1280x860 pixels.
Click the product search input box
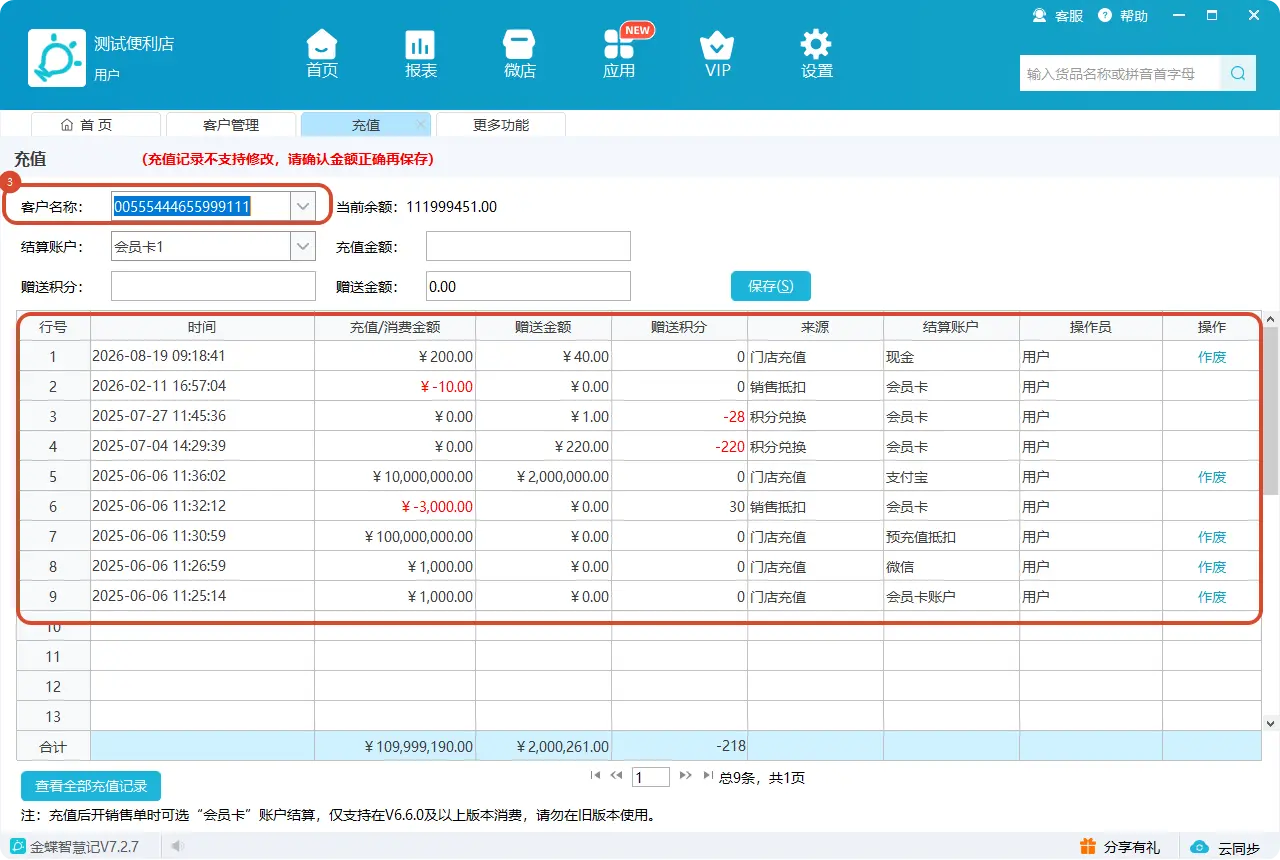[1120, 73]
